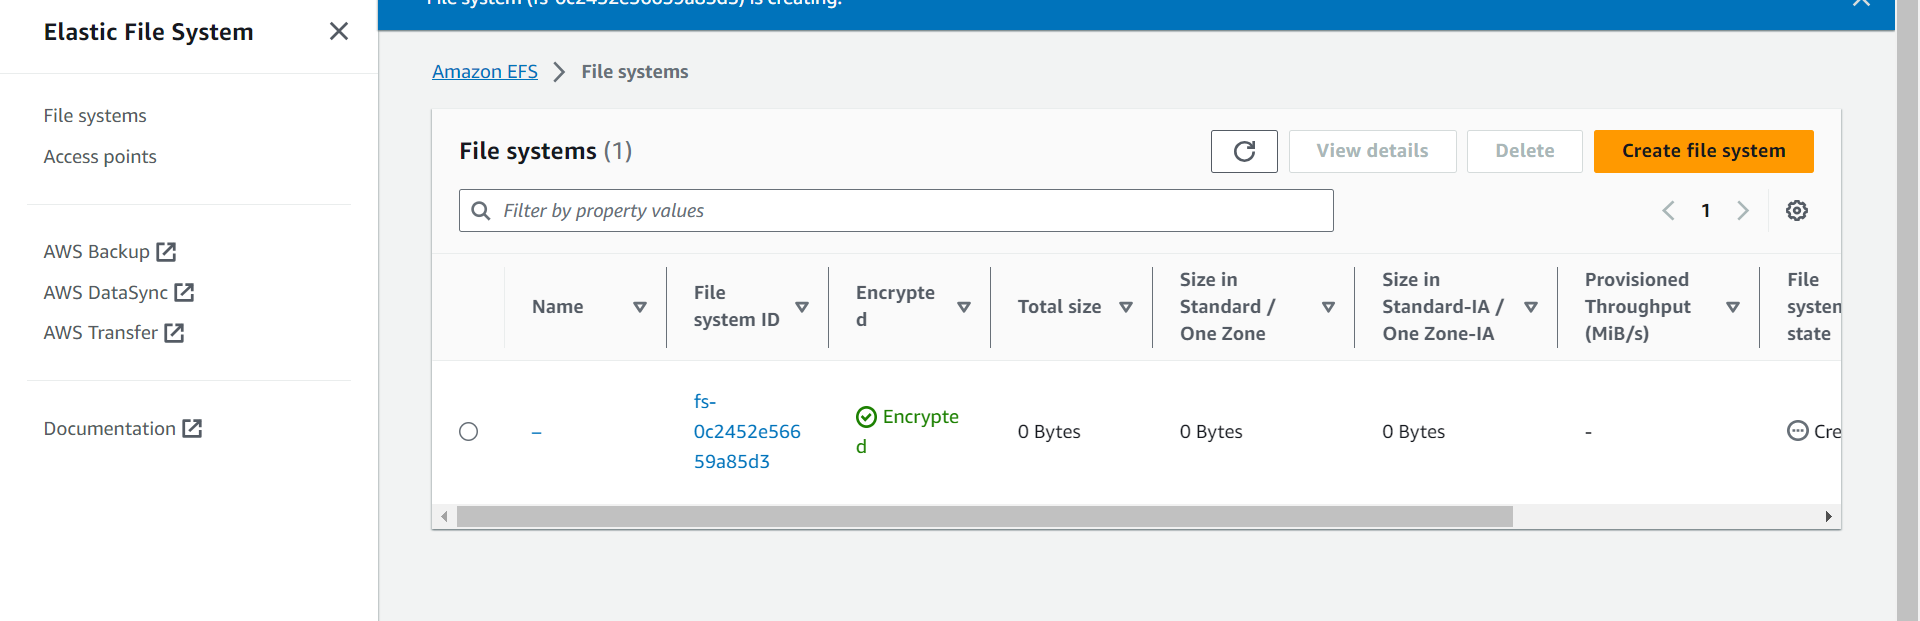Click the search magnifier icon in filter box
The image size is (1920, 621).
(481, 211)
